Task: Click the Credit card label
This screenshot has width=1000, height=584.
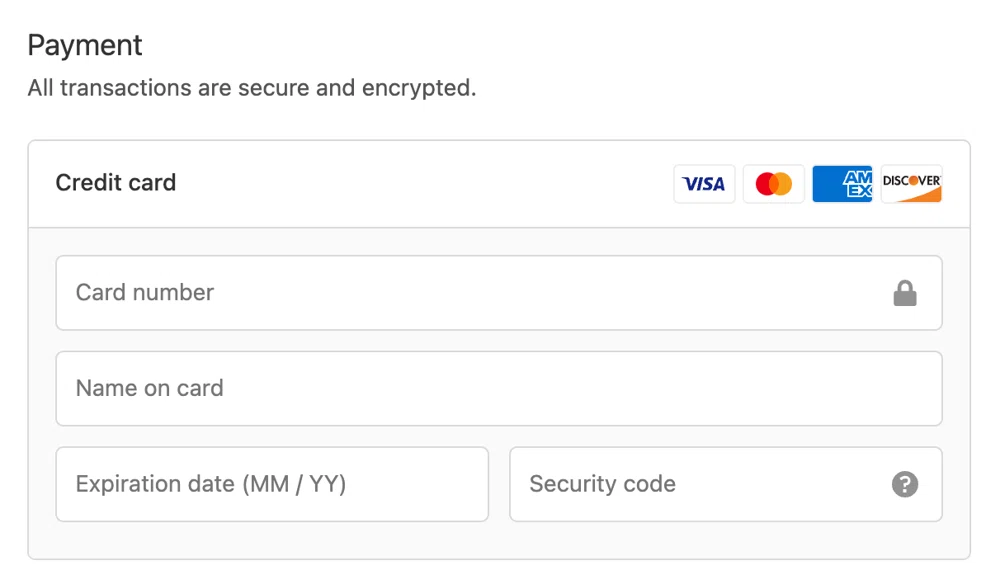Action: [x=116, y=183]
